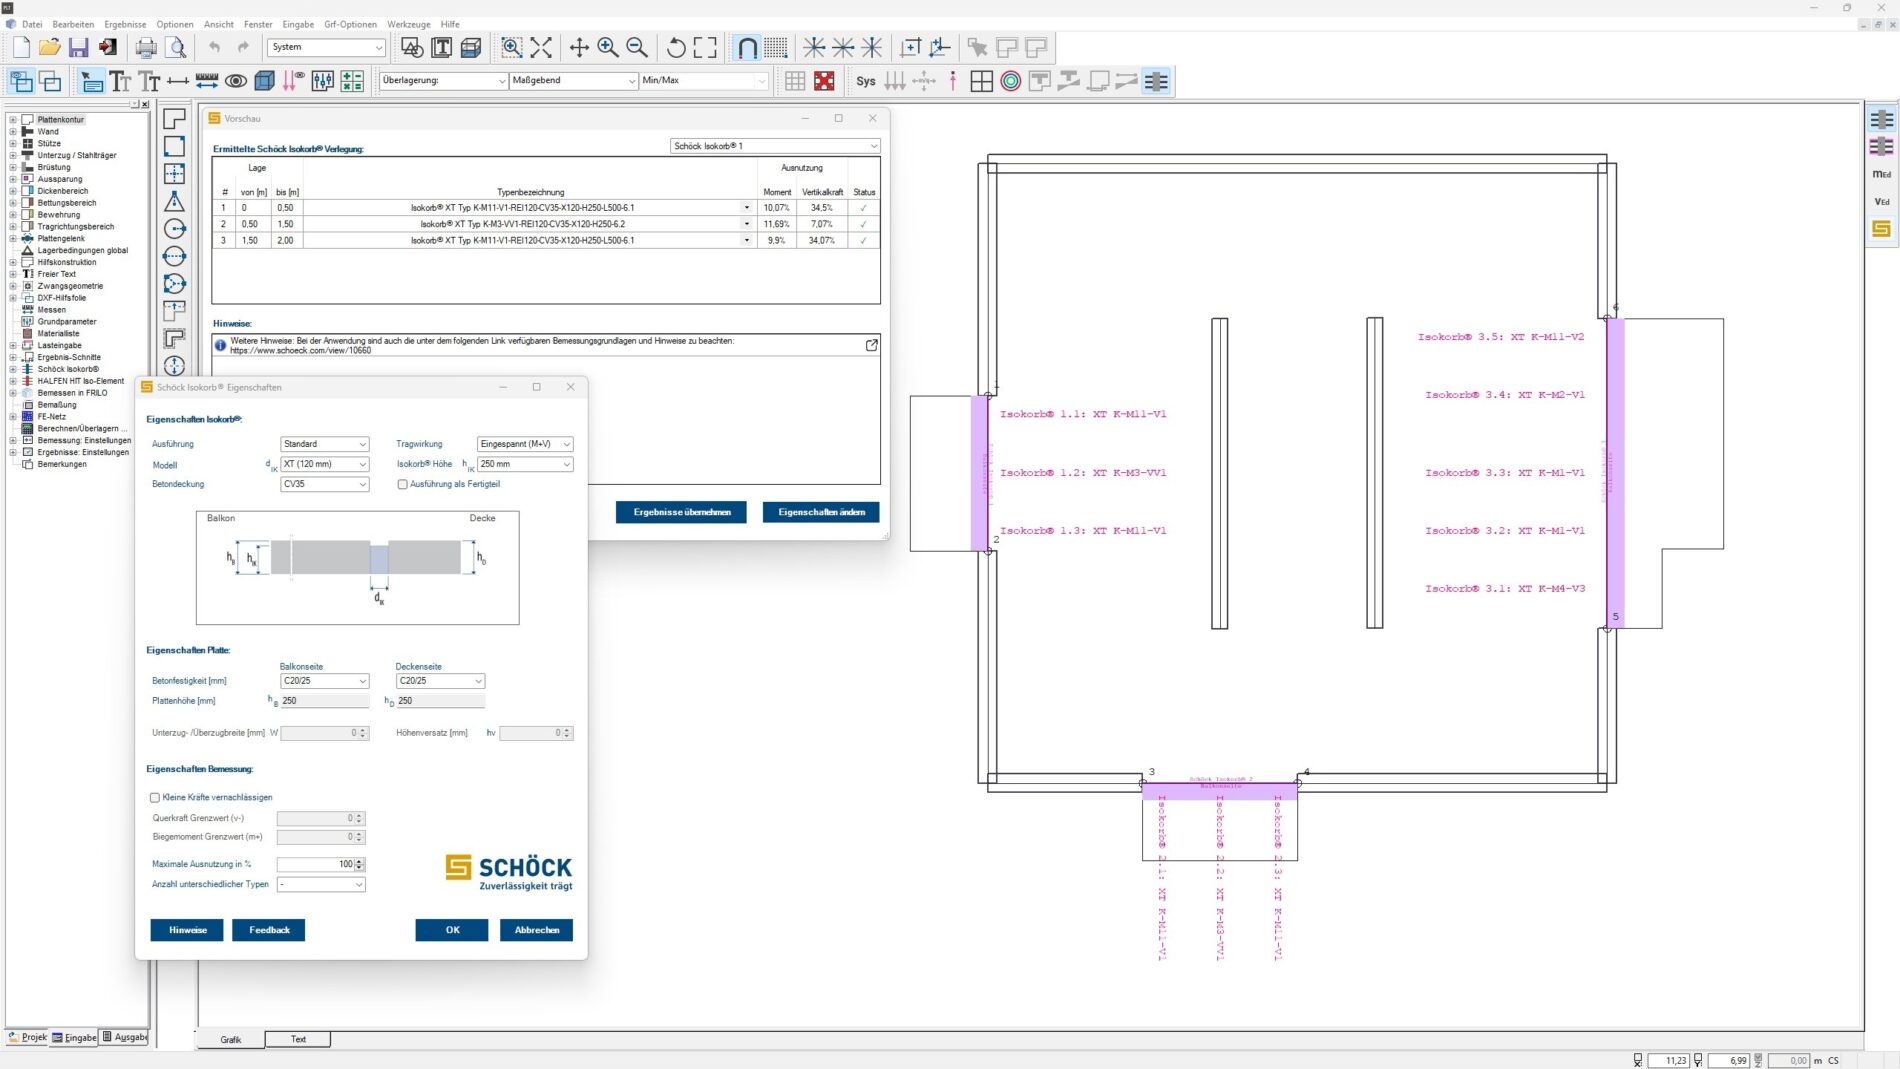Click the rotate refresh arrow icon
The image size is (1900, 1069).
(676, 47)
